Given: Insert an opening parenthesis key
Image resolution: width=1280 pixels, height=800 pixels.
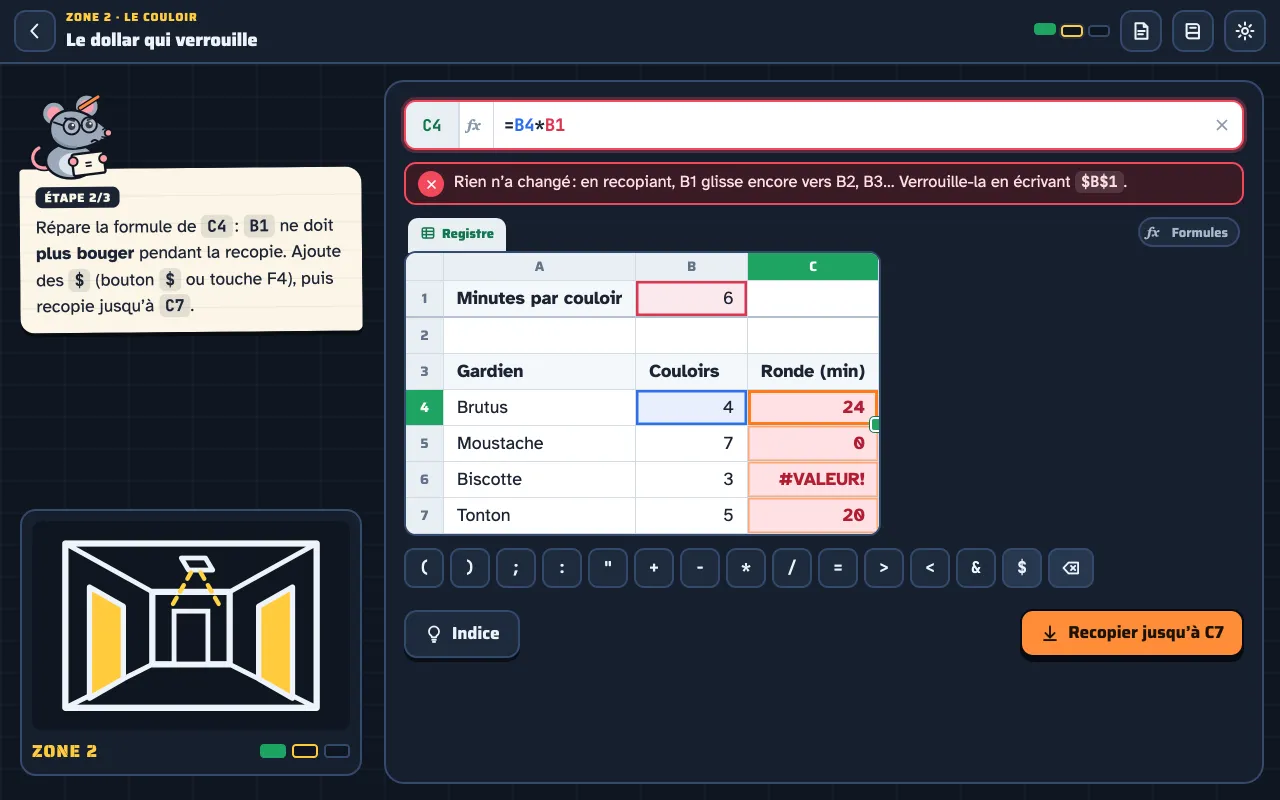Looking at the screenshot, I should 424,568.
